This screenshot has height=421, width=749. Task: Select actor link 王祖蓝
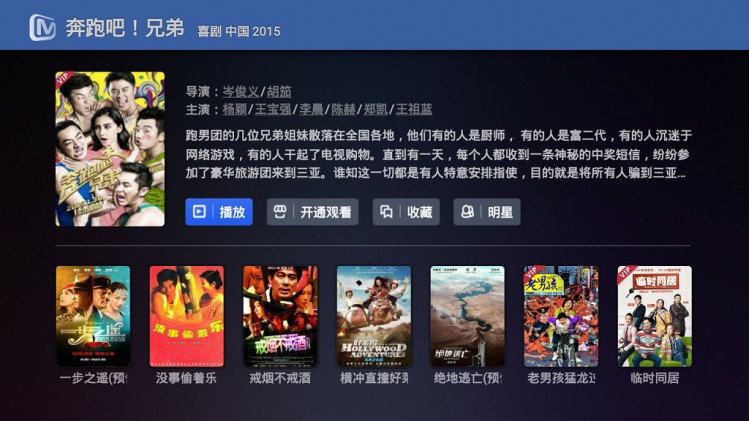click(x=414, y=109)
